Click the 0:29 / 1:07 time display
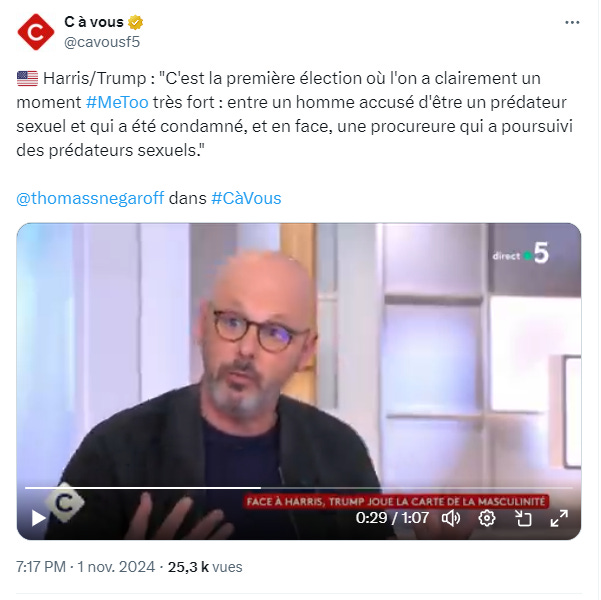The height and width of the screenshot is (600, 601). (x=392, y=518)
